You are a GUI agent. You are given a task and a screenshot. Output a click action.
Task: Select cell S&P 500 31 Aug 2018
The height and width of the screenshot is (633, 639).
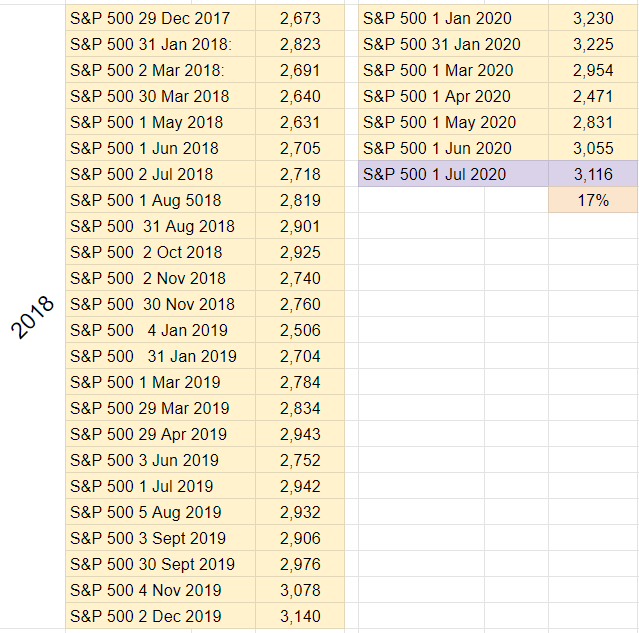(160, 226)
